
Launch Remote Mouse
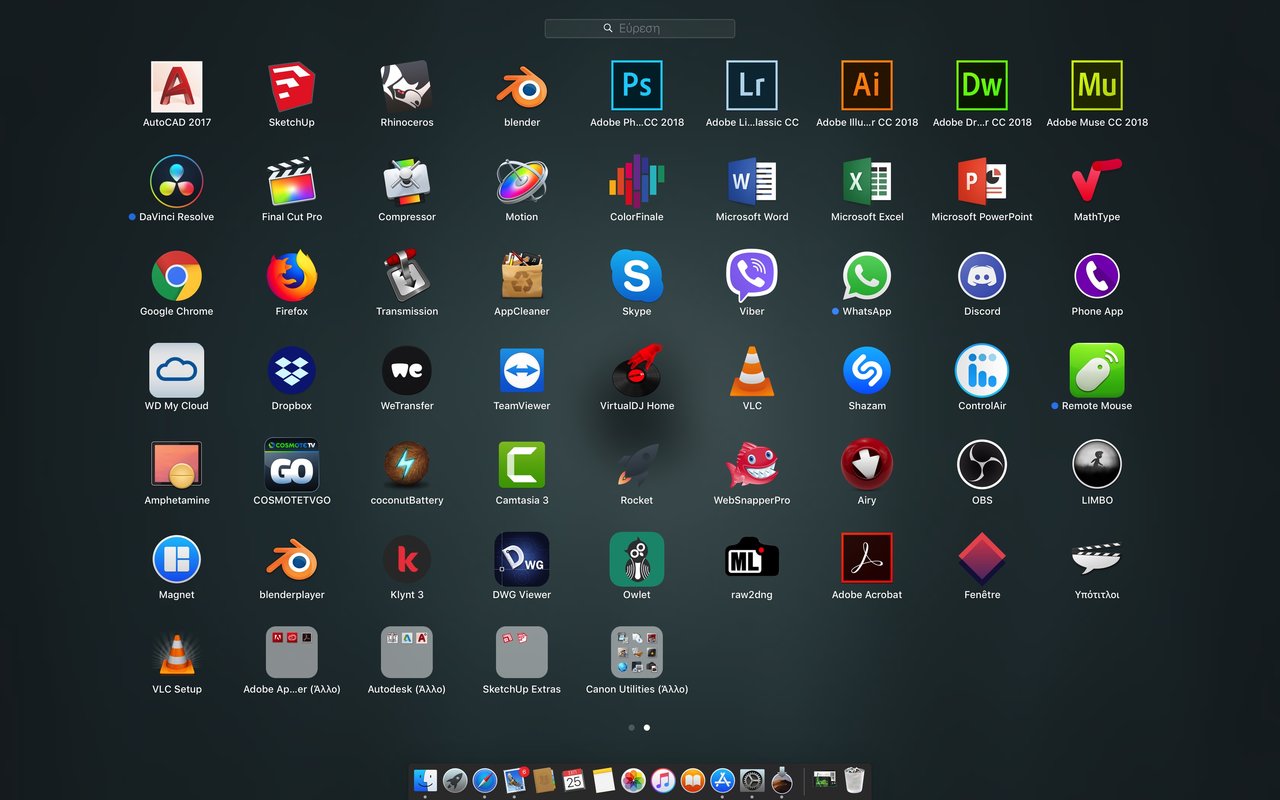click(1097, 371)
